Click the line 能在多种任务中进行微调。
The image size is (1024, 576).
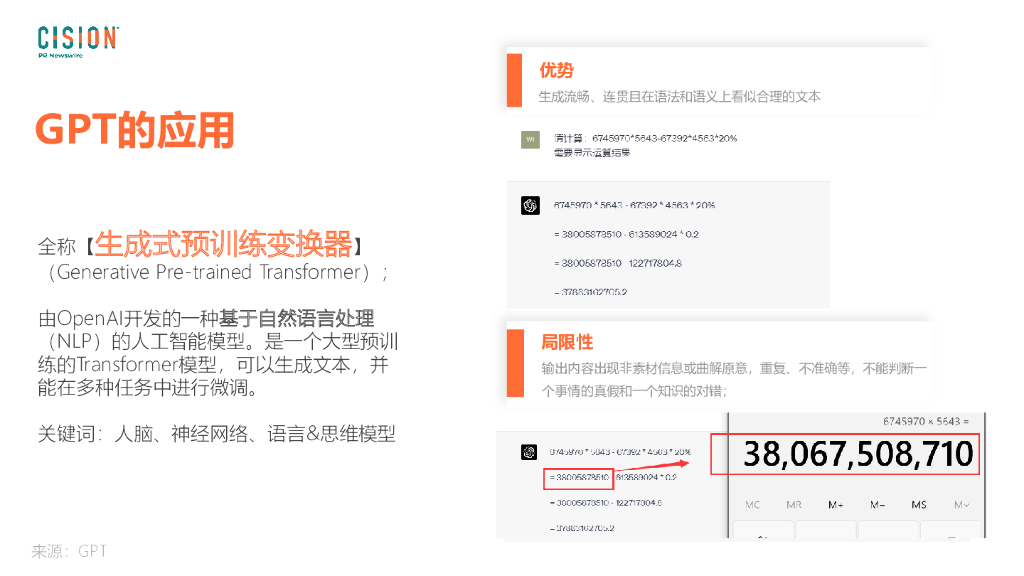[x=150, y=387]
